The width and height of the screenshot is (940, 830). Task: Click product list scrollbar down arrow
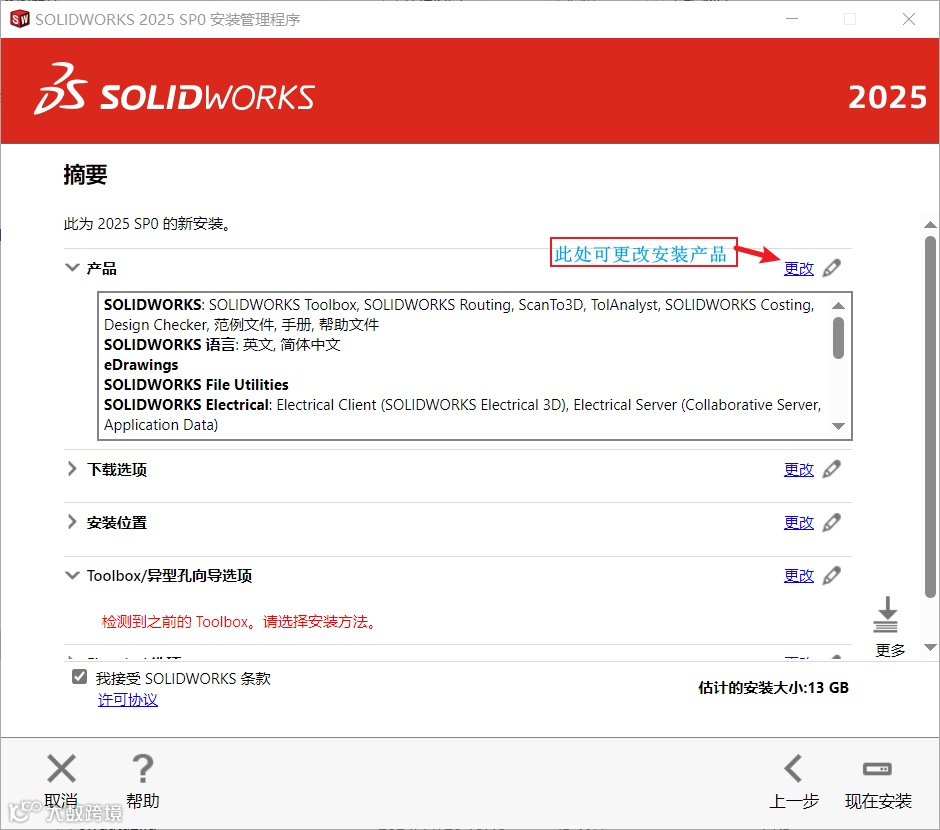pyautogui.click(x=839, y=426)
